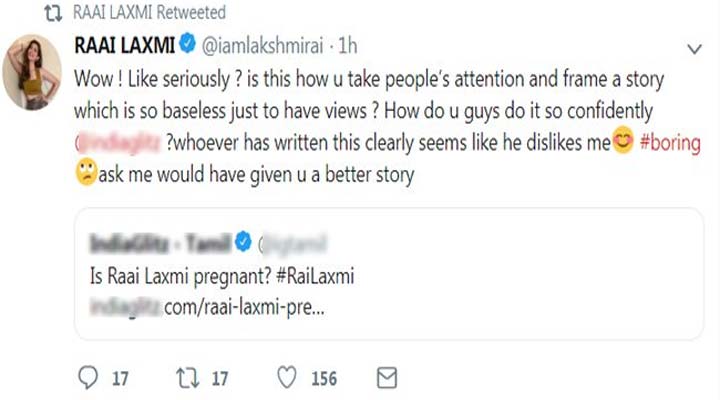This screenshot has height=400, width=720.
Task: Click the direct message envelope icon
Action: (x=385, y=378)
